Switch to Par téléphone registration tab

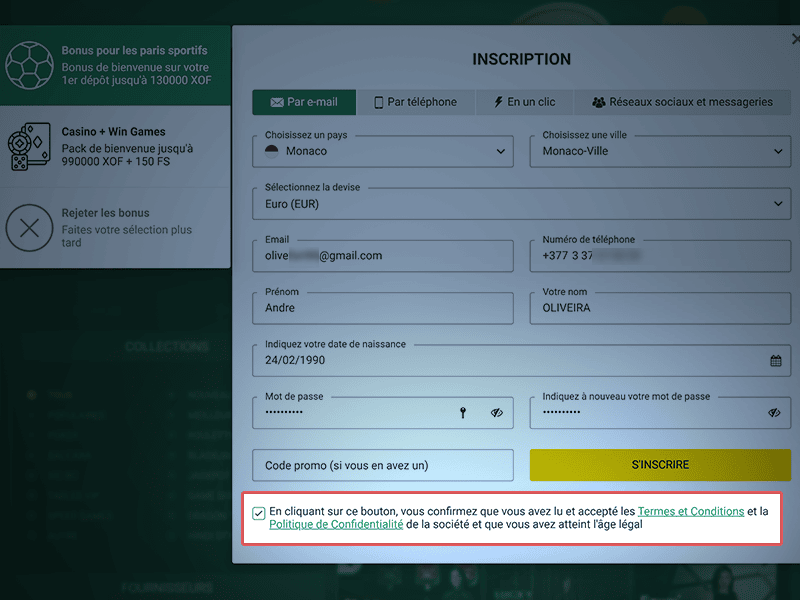416,102
